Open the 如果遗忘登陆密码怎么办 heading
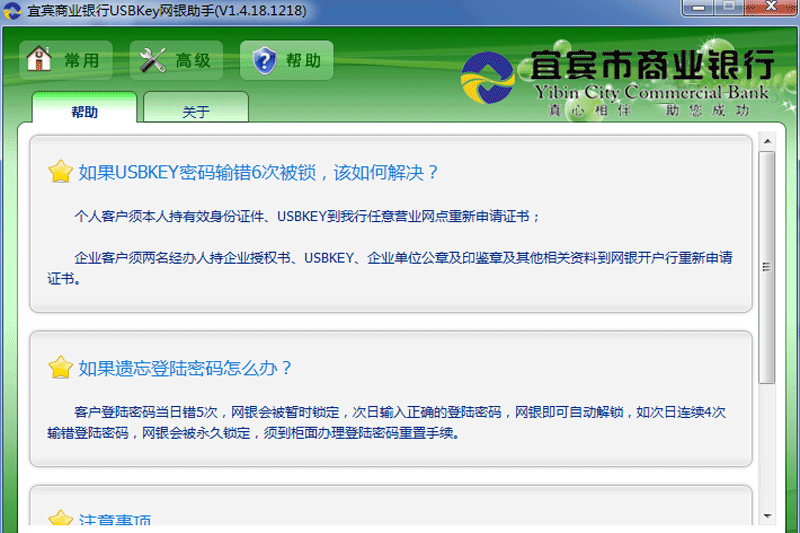Screen dimensions: 800x533 pyautogui.click(x=185, y=368)
